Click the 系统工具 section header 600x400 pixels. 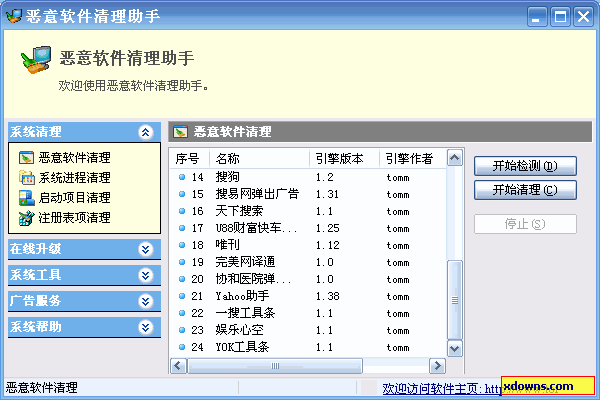(x=84, y=275)
